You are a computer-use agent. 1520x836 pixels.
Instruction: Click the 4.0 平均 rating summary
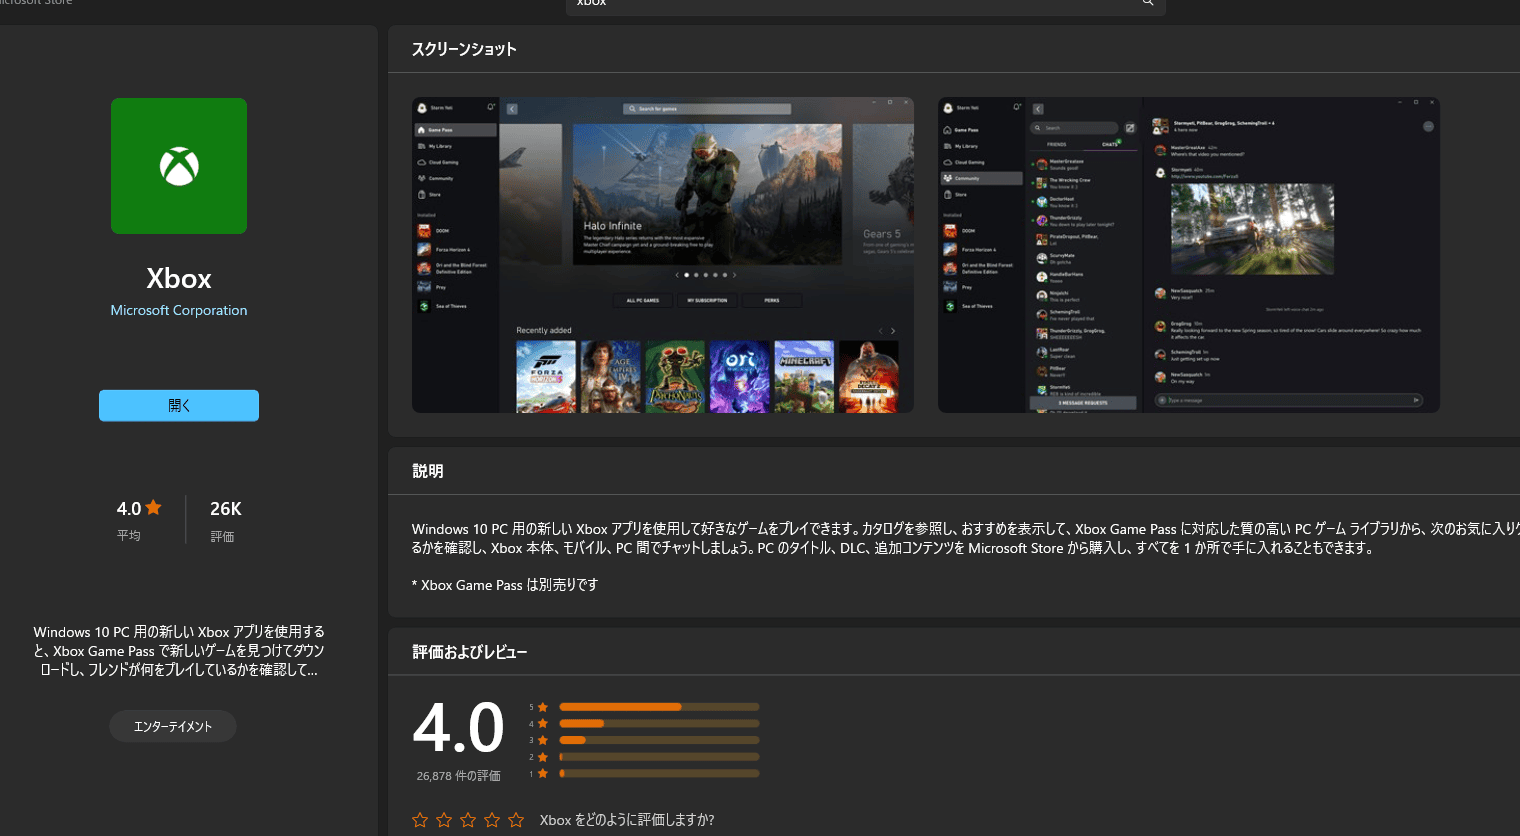click(138, 521)
